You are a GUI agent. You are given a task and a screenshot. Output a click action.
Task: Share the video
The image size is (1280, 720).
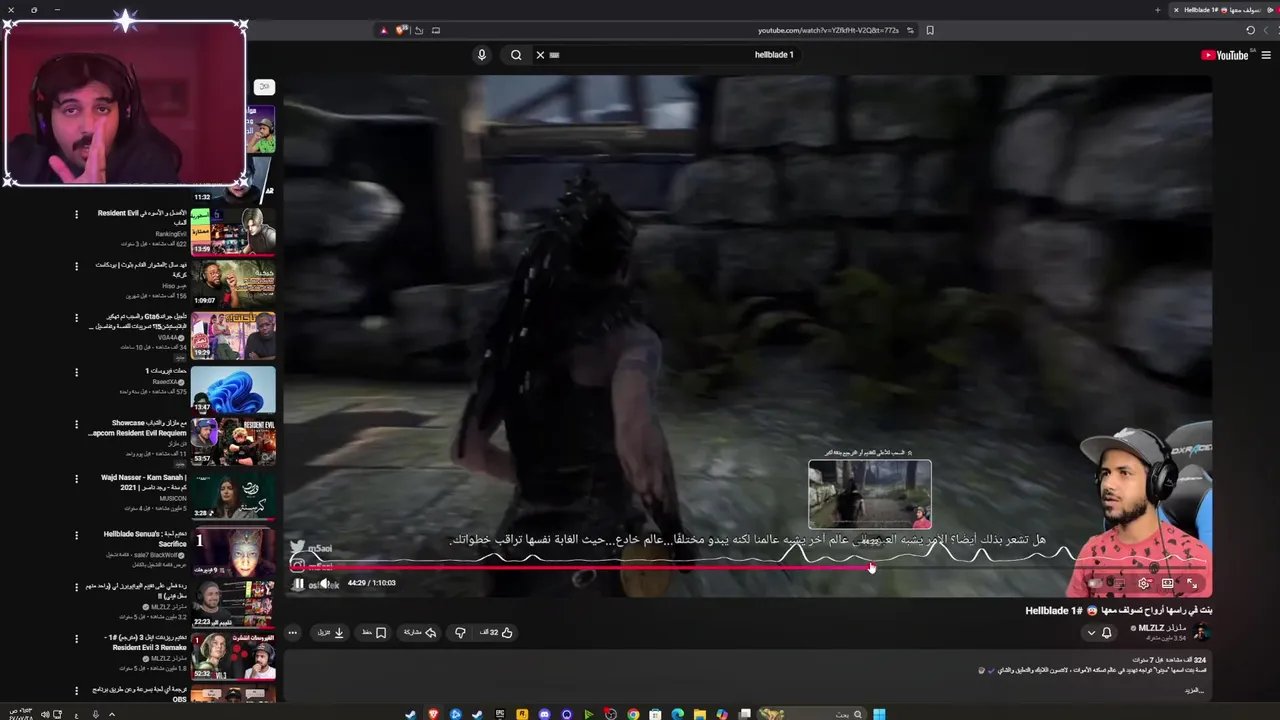(x=420, y=632)
